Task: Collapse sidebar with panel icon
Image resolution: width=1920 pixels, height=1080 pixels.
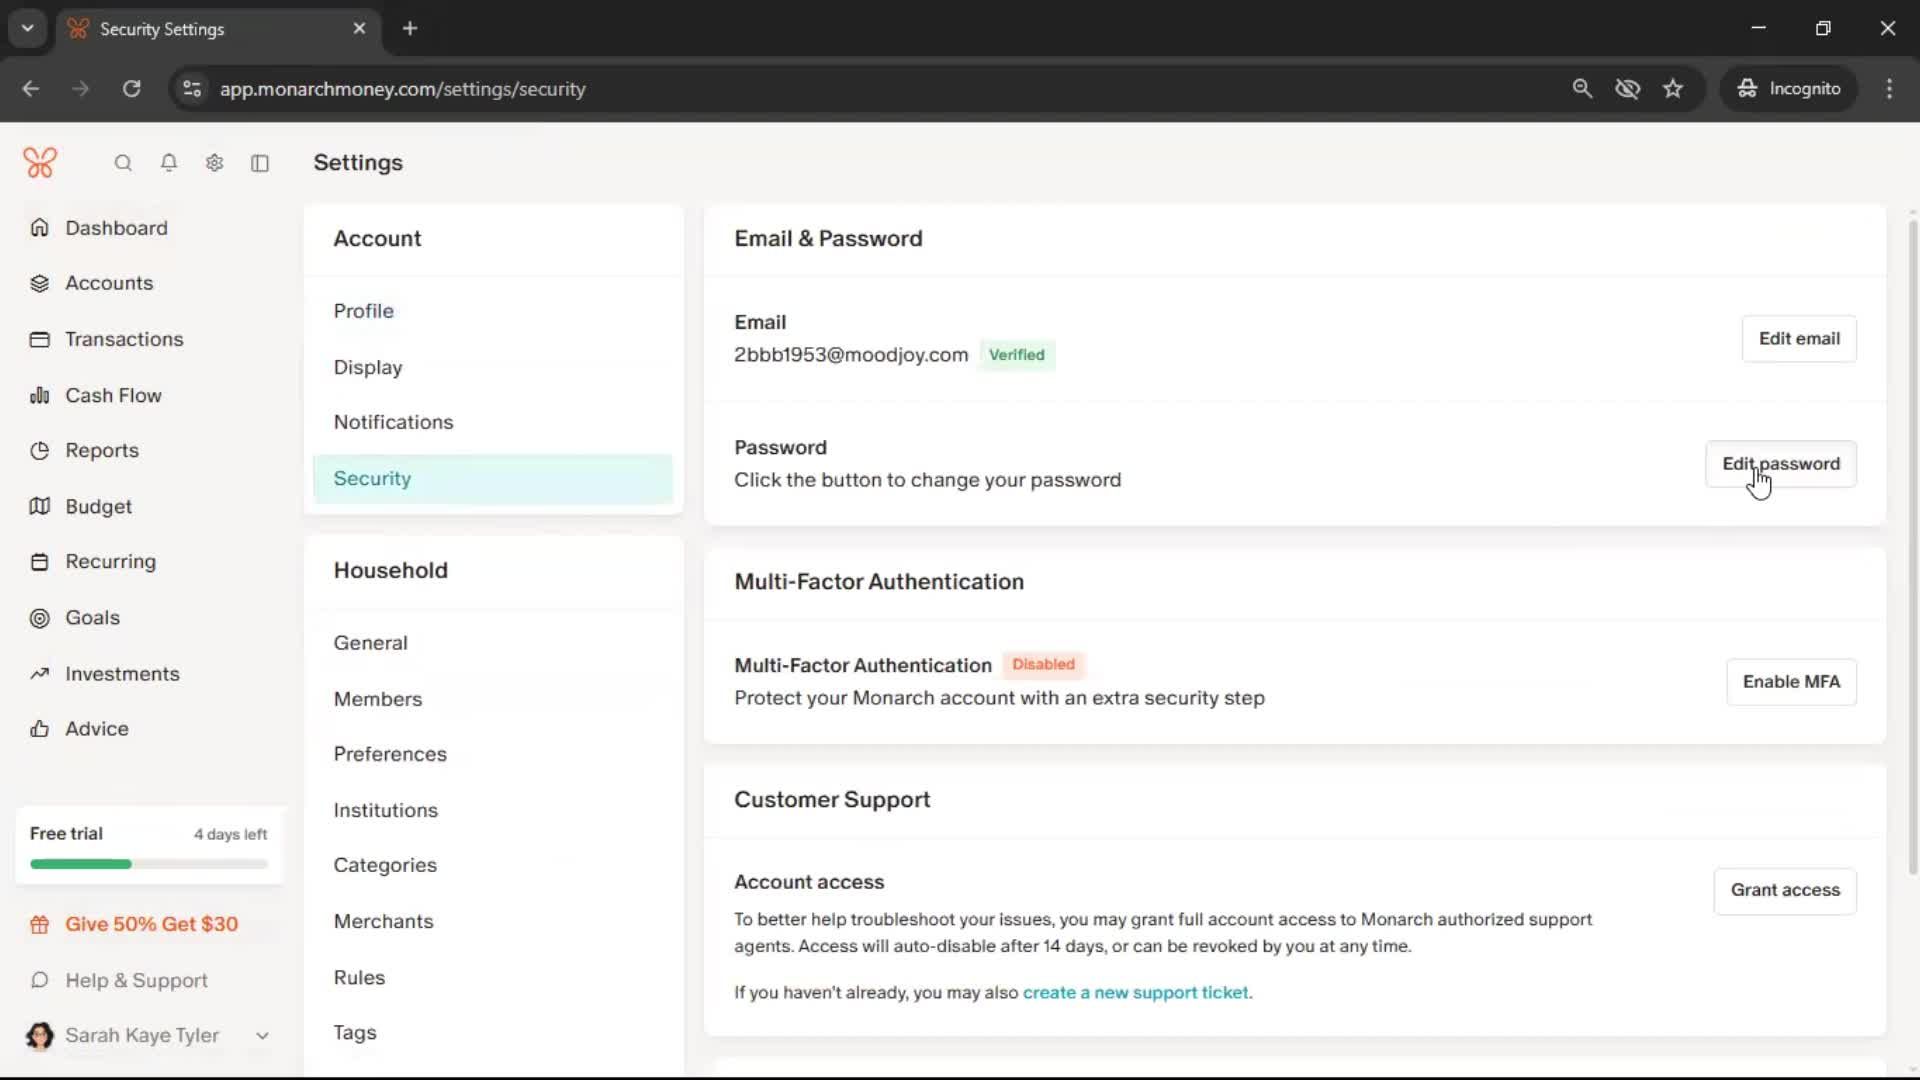Action: (260, 163)
